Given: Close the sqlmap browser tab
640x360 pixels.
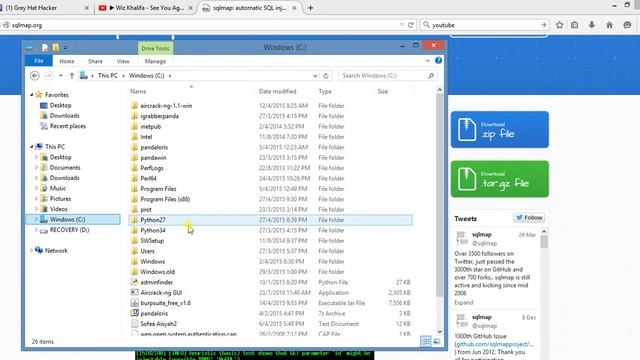Looking at the screenshot, I should coord(294,8).
